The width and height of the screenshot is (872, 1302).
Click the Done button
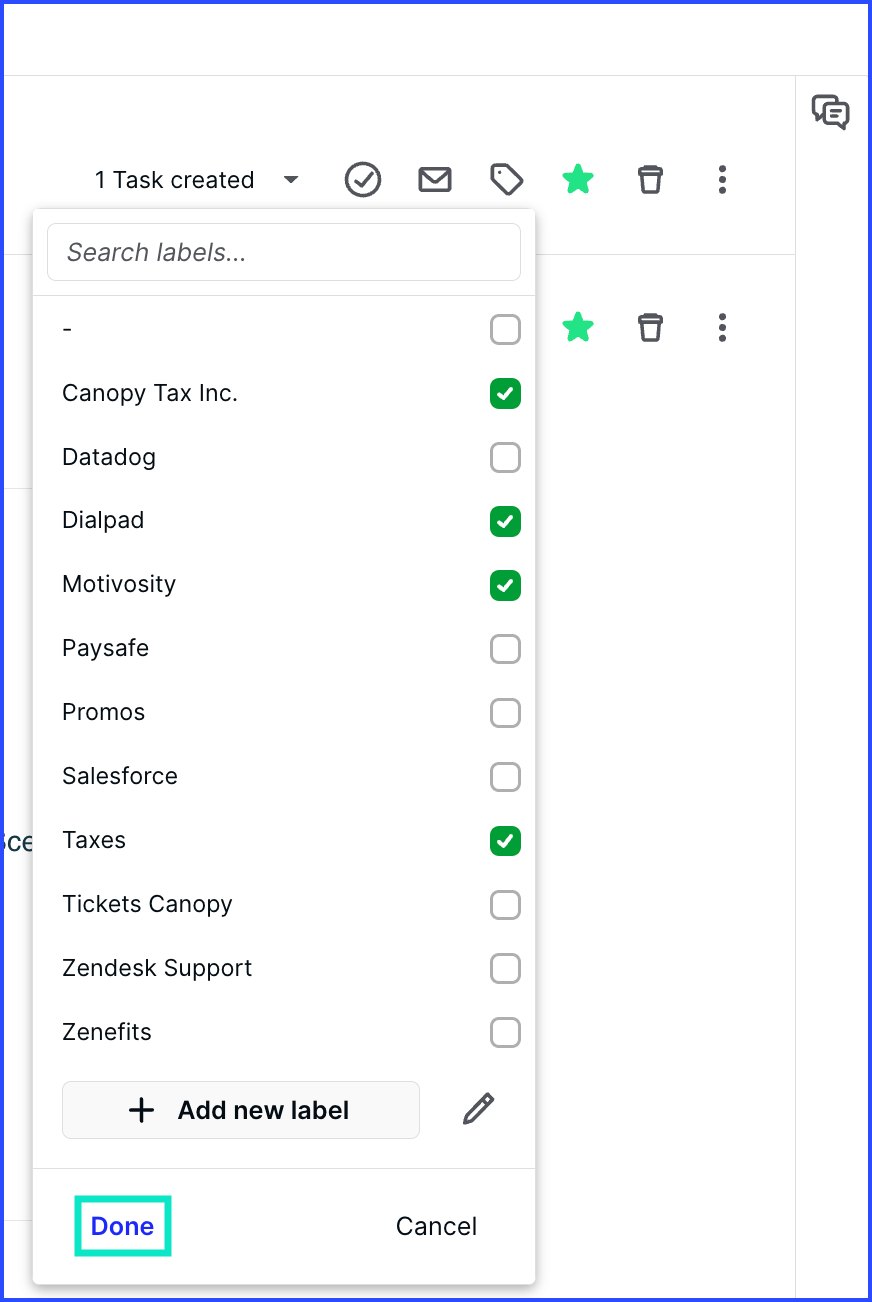pos(123,1226)
